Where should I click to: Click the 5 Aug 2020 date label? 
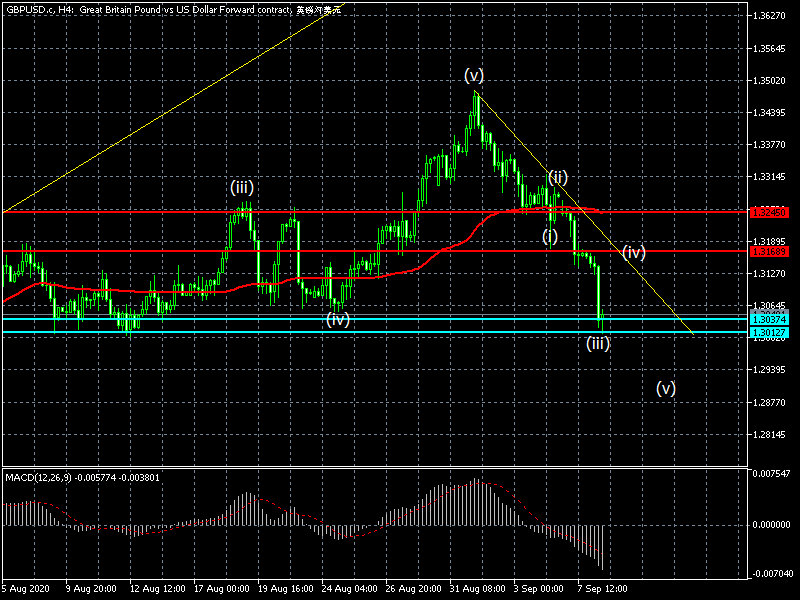point(26,588)
